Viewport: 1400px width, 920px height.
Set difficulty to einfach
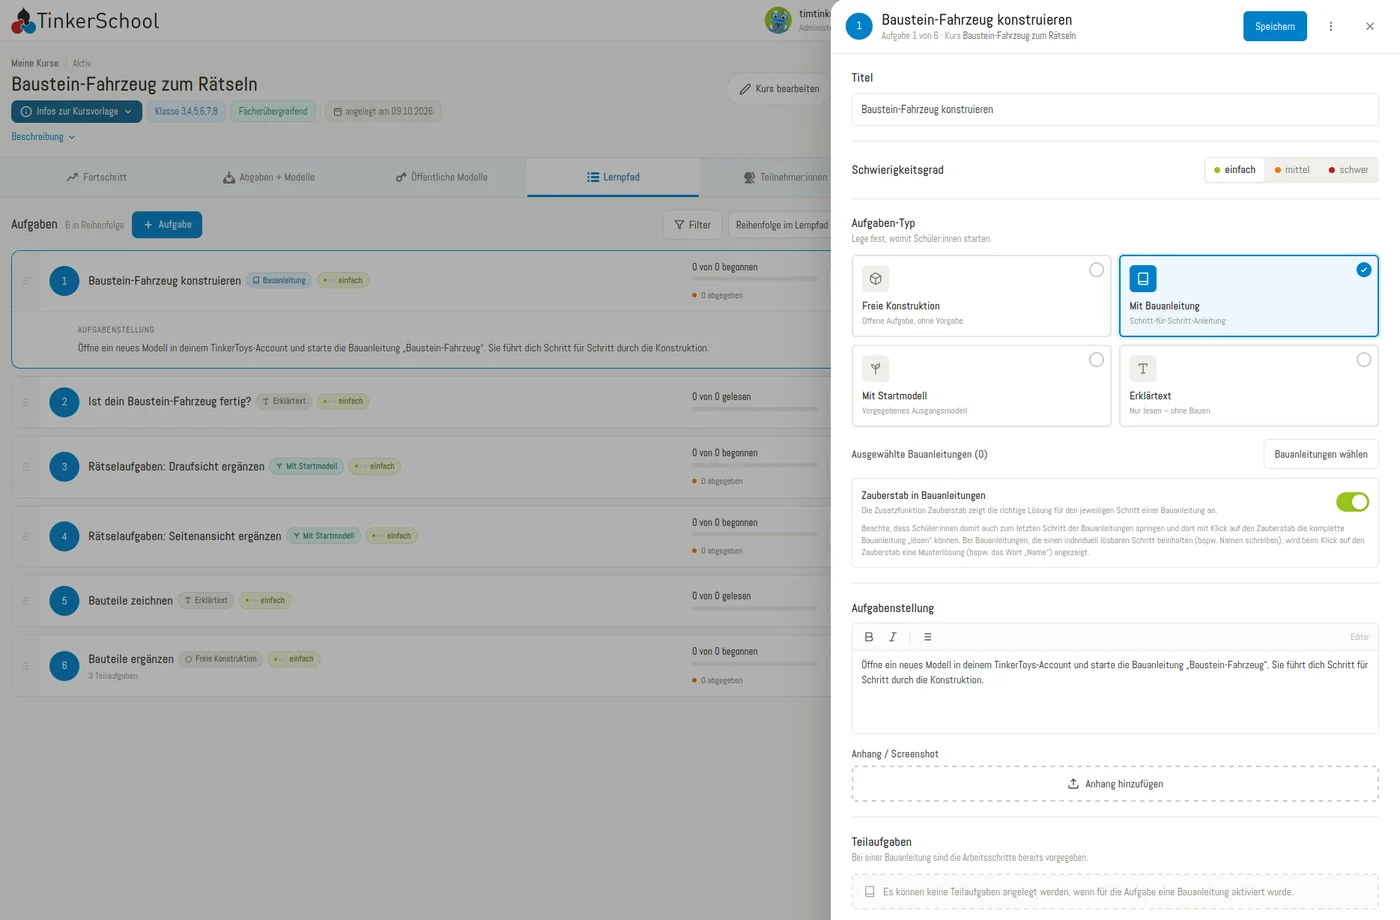tap(1235, 170)
